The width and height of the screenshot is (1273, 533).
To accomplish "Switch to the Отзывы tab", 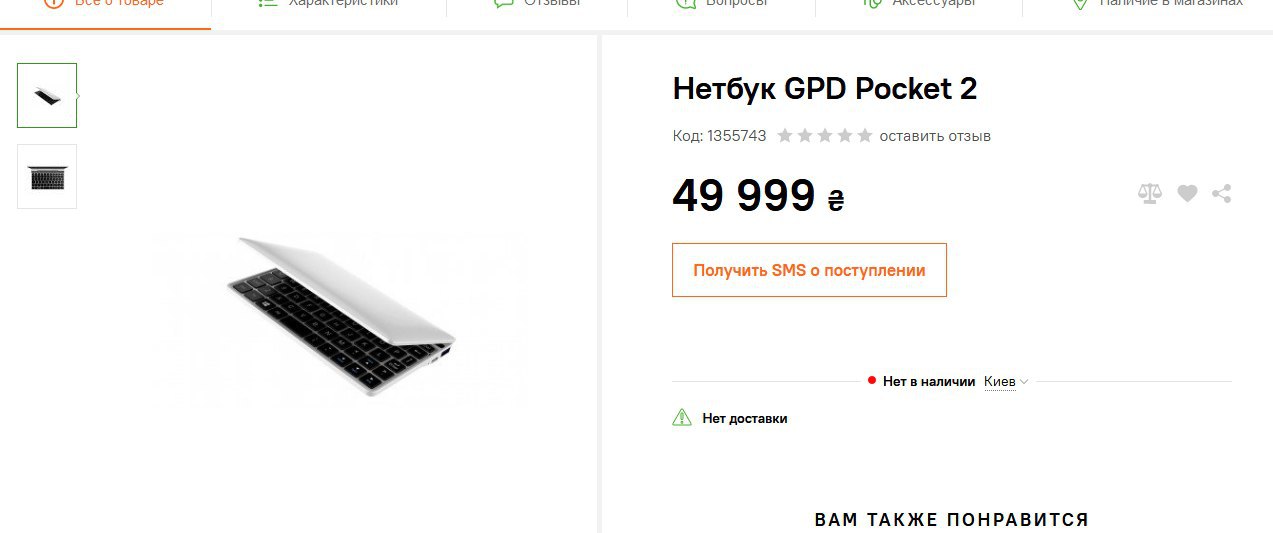I will click(x=537, y=4).
